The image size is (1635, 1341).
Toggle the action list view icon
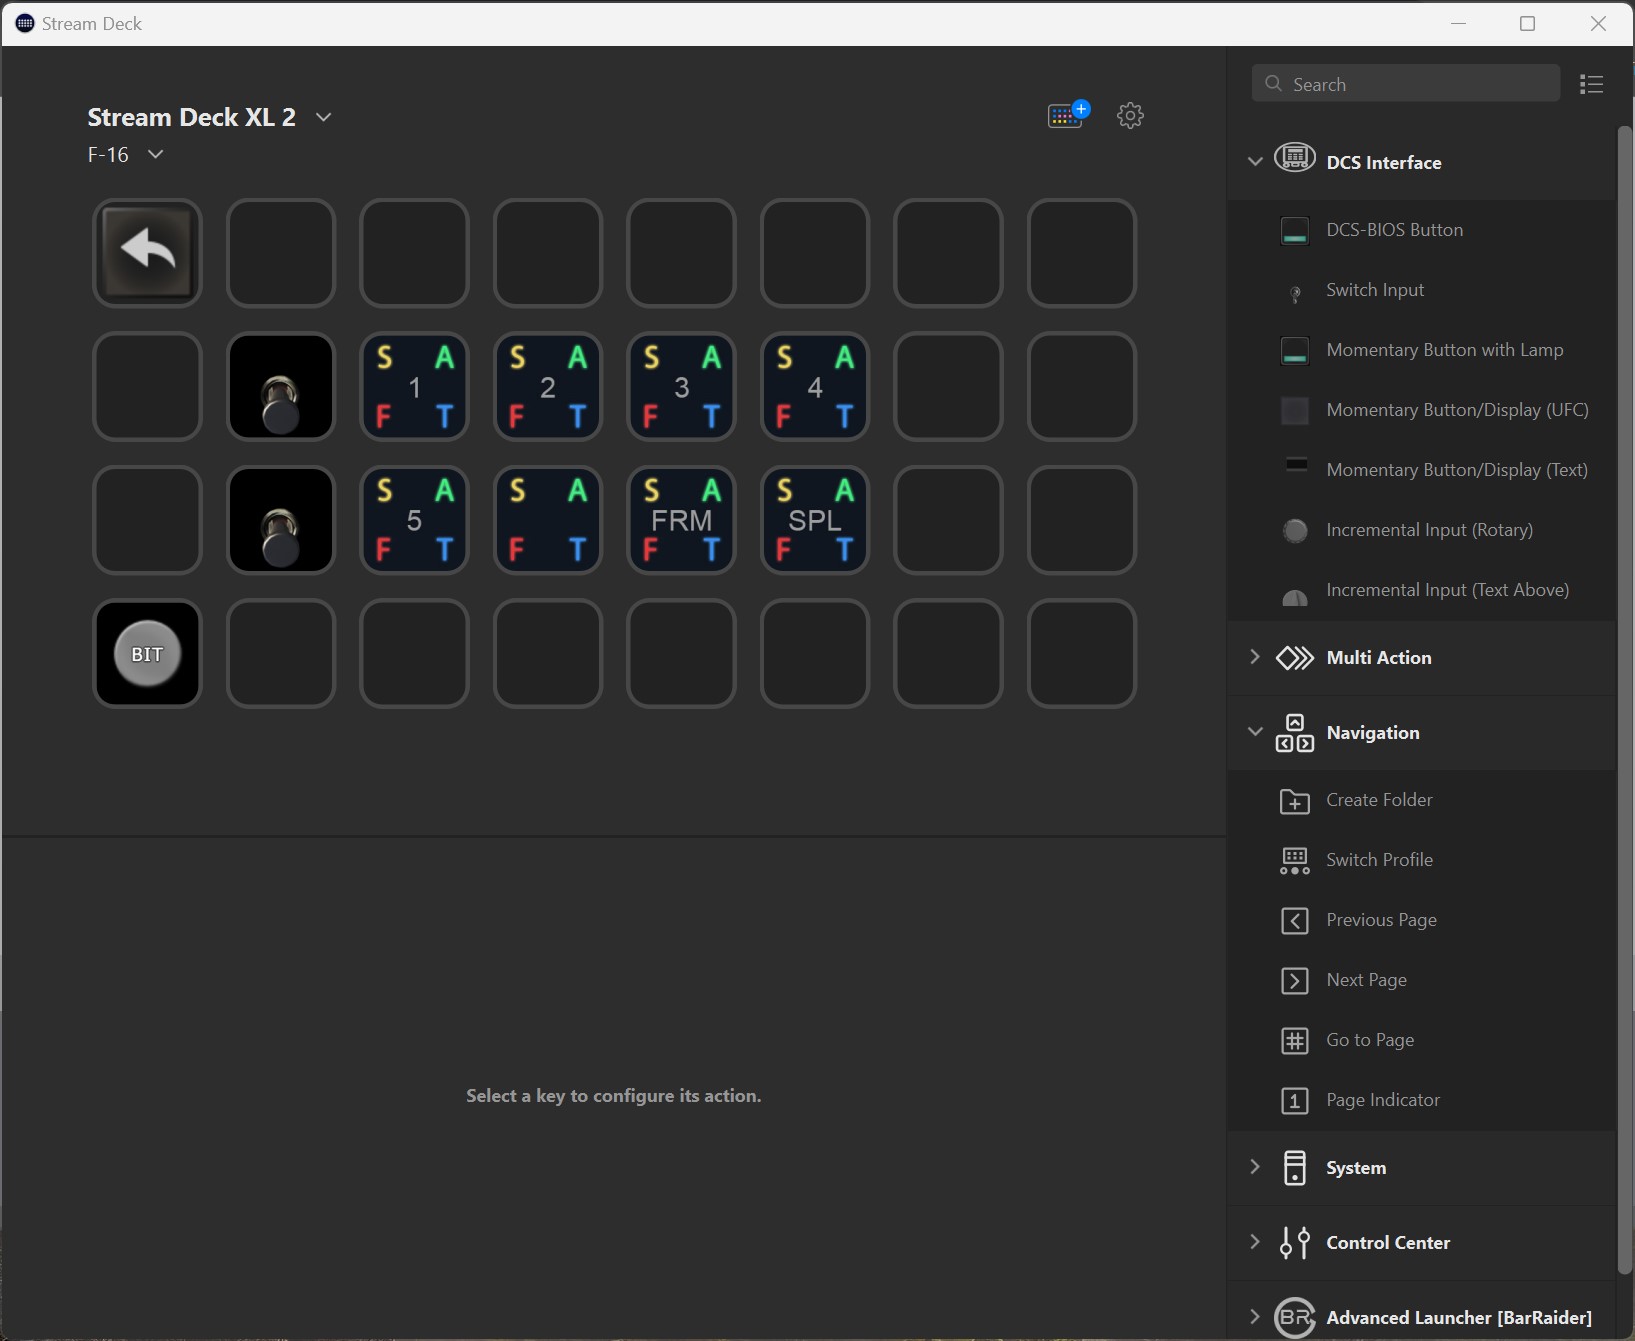click(x=1591, y=85)
